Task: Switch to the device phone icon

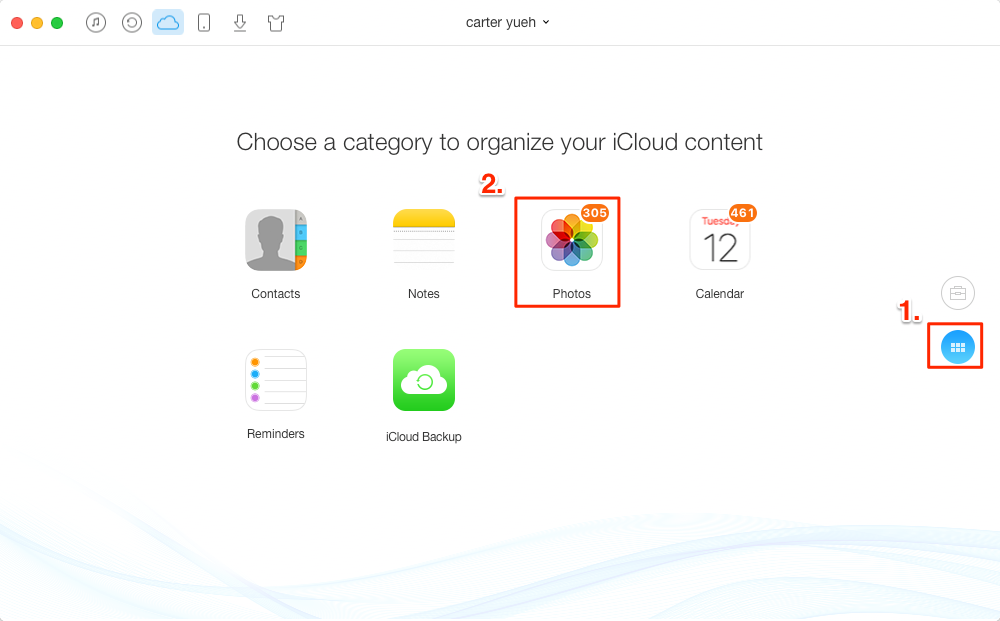Action: [x=204, y=22]
